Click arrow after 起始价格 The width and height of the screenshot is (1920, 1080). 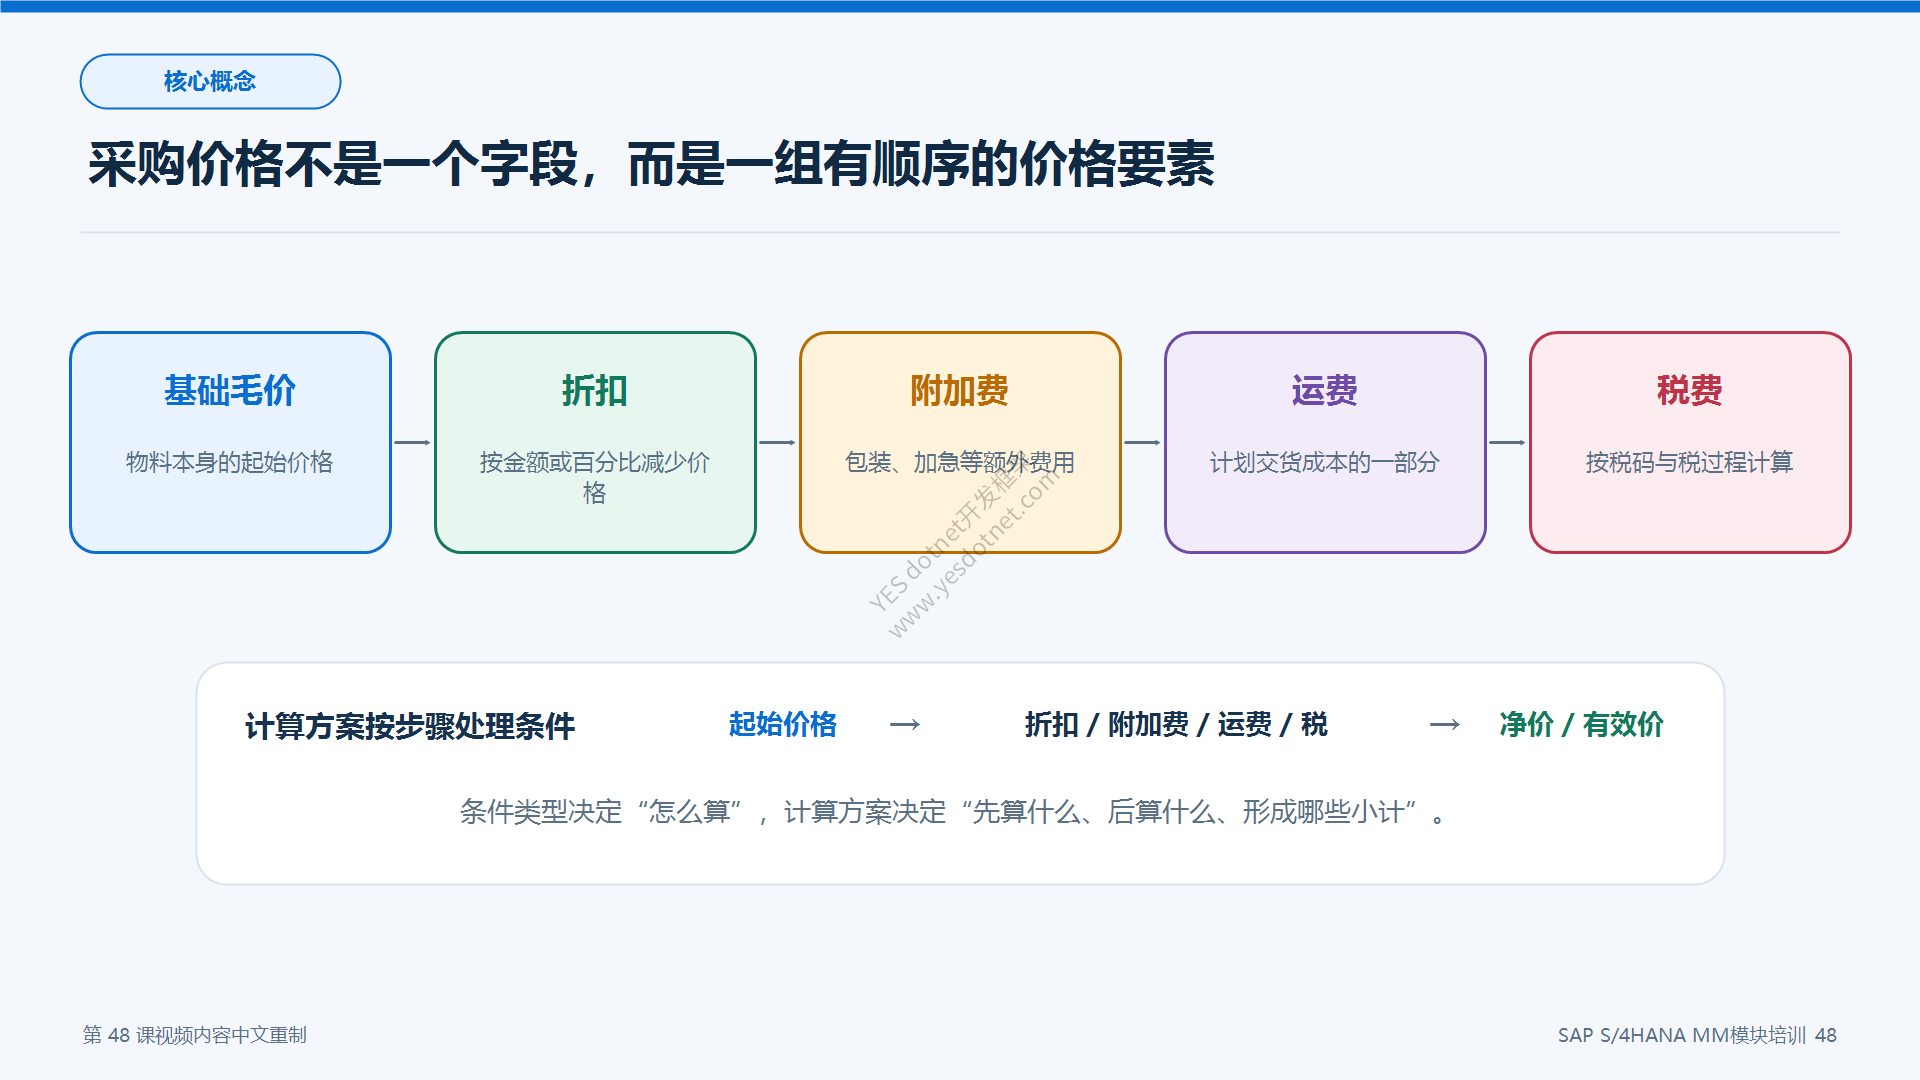tap(905, 724)
